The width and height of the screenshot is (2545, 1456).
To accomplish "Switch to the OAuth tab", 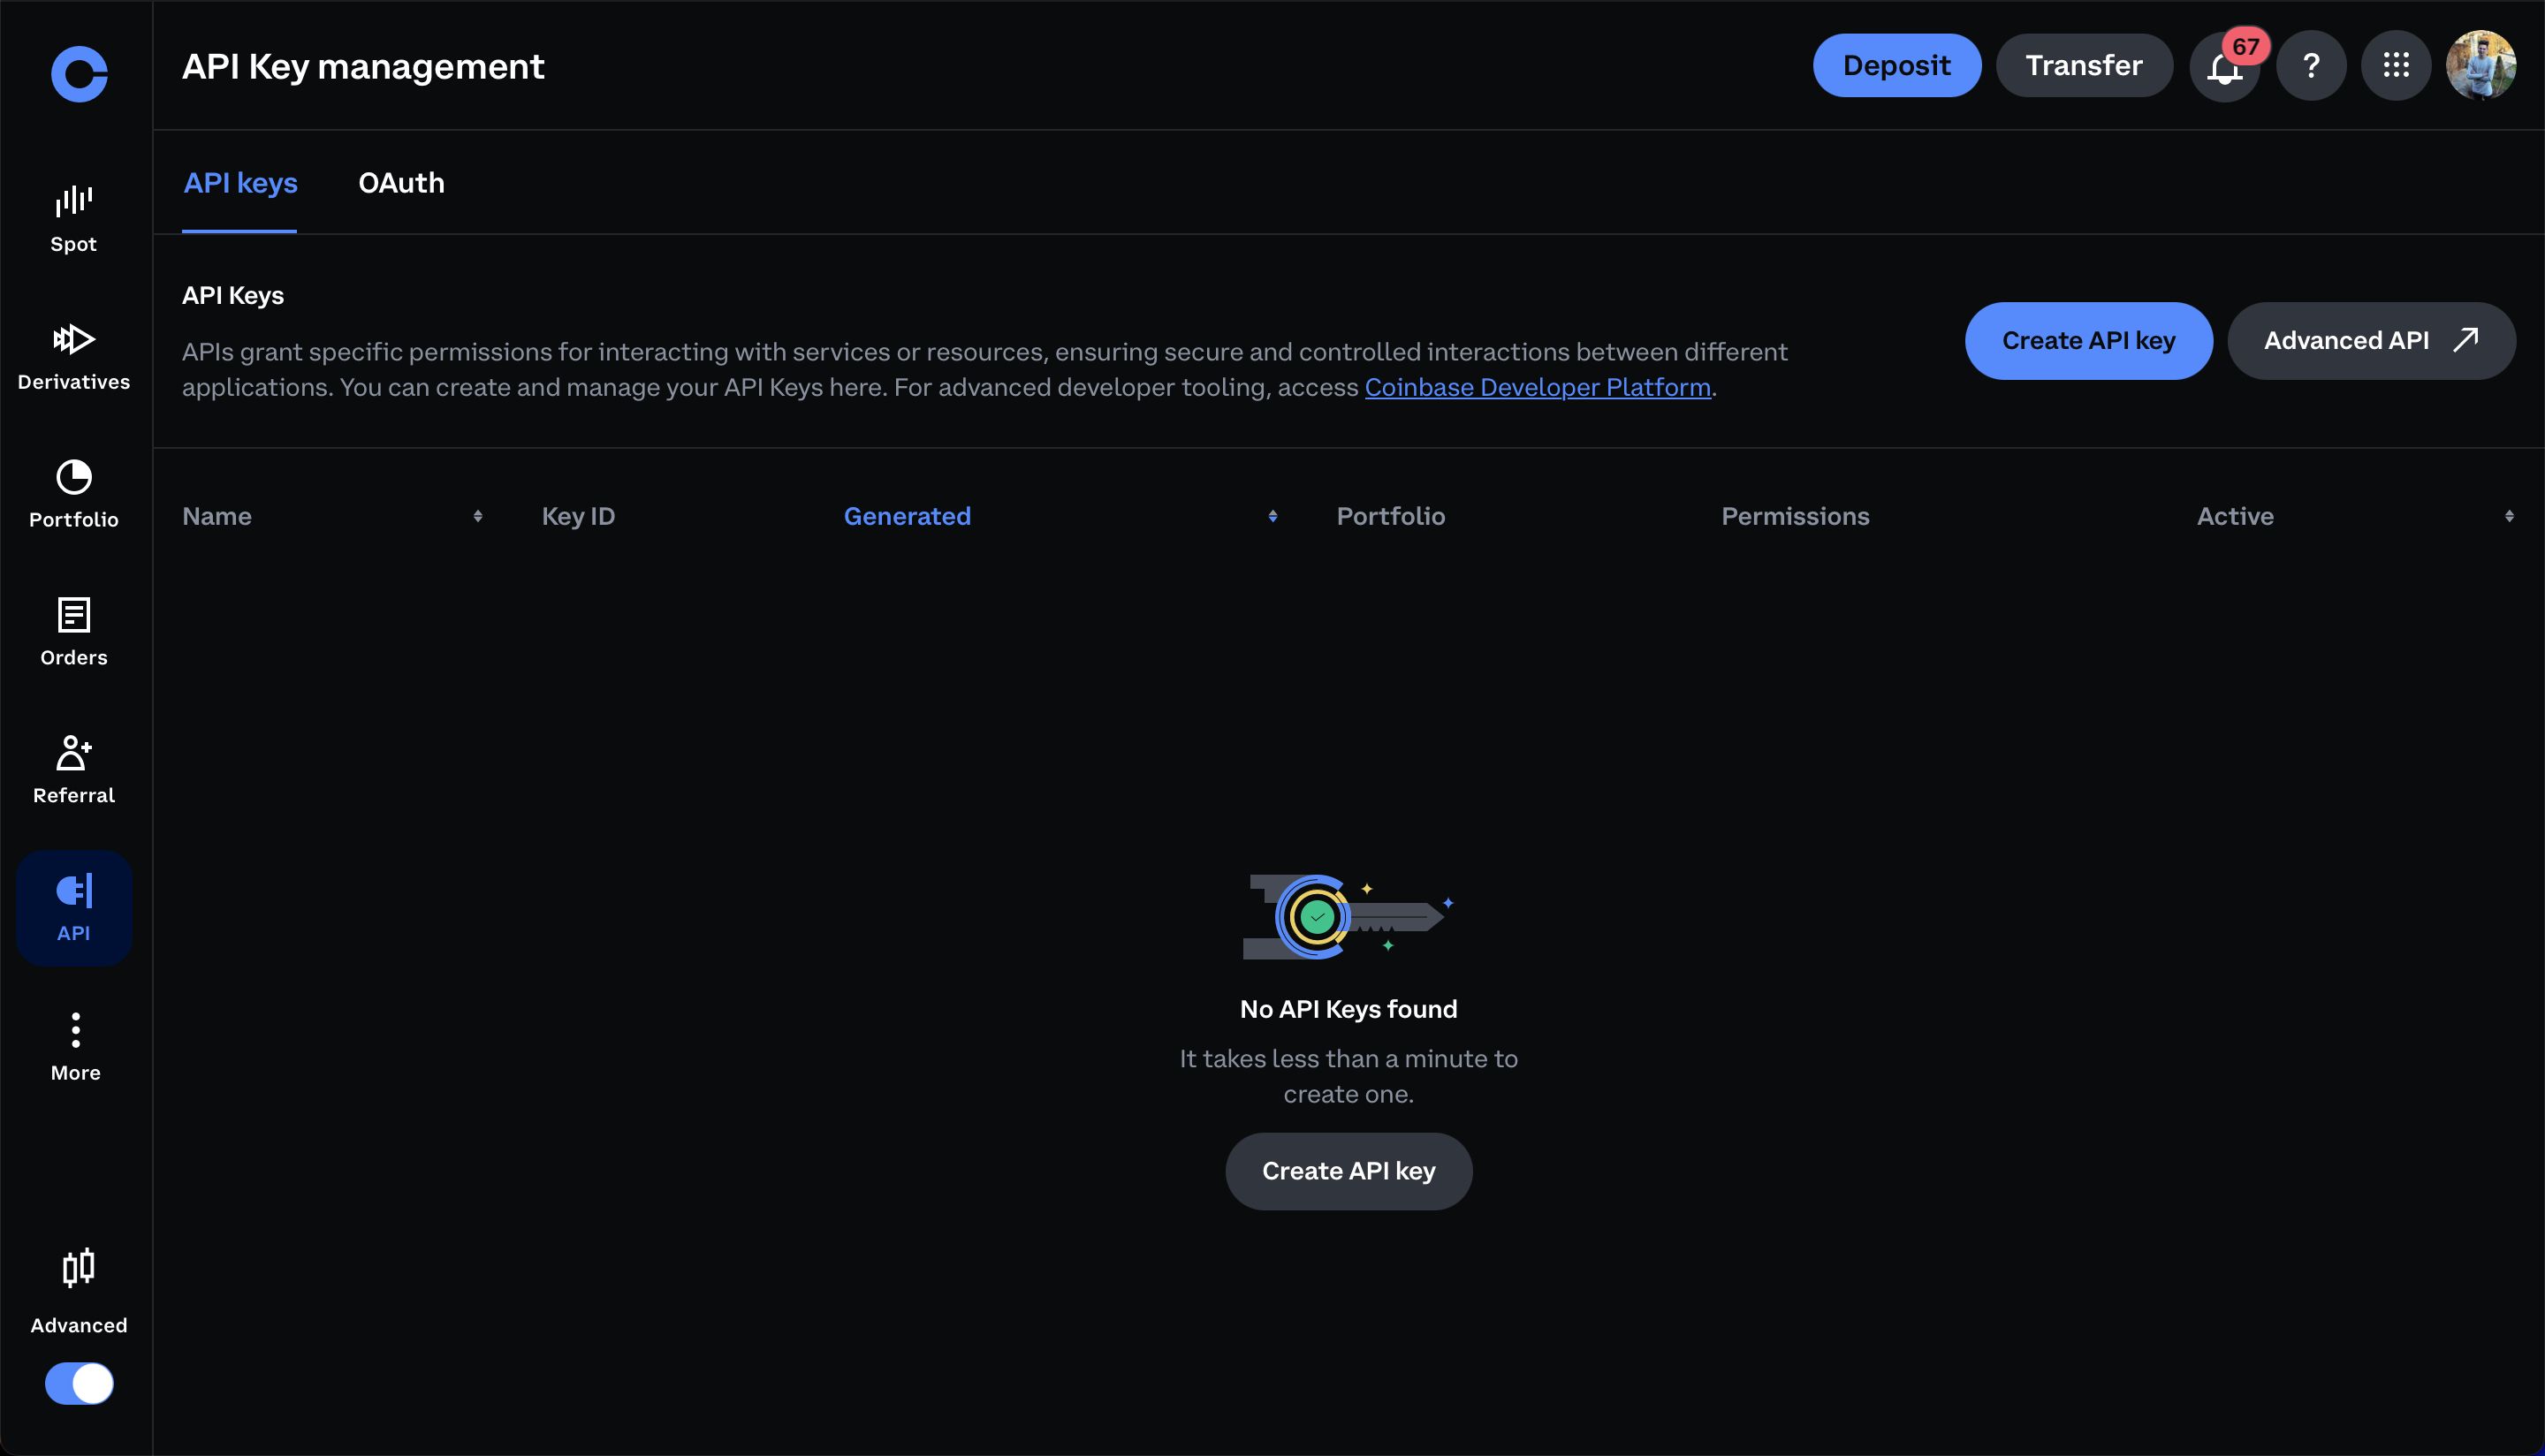I will point(401,183).
